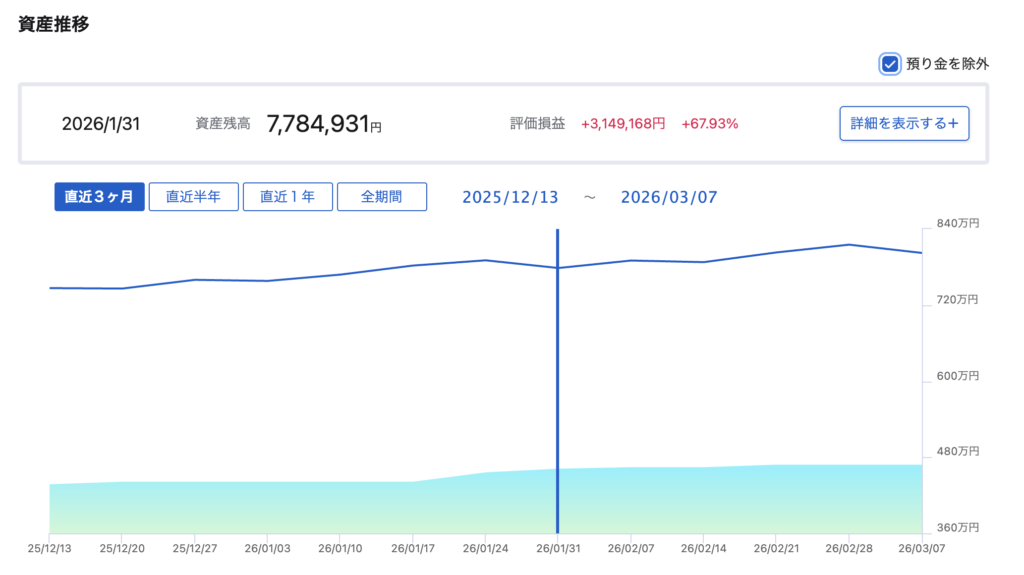1024x575 pixels.
Task: Click the 26/03/07 x-axis date label
Action: point(920,549)
